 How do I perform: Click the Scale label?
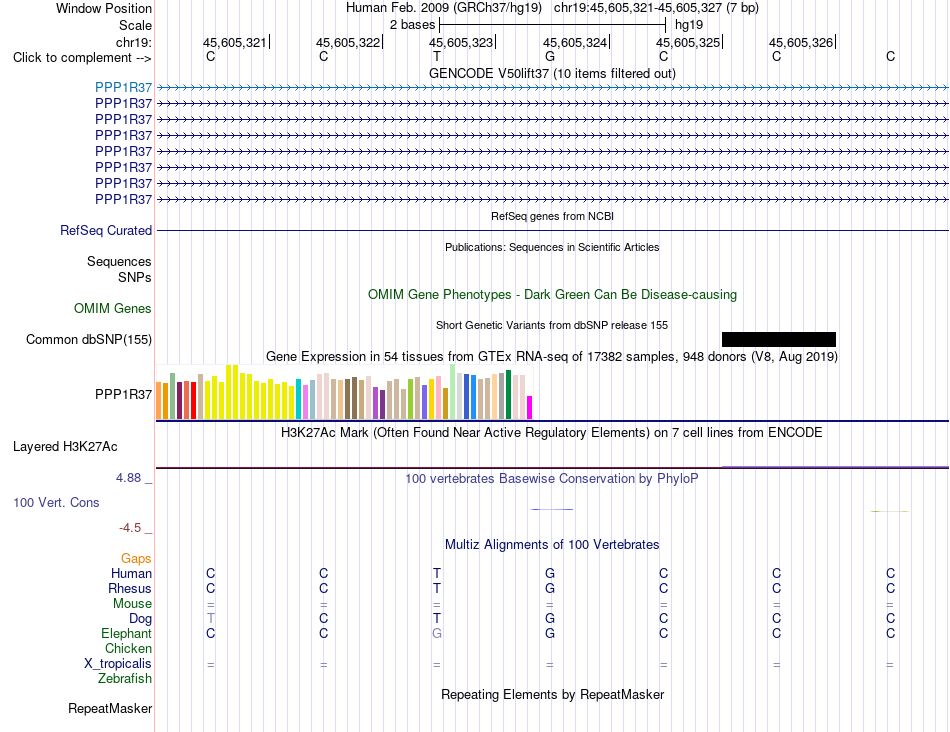coord(136,25)
